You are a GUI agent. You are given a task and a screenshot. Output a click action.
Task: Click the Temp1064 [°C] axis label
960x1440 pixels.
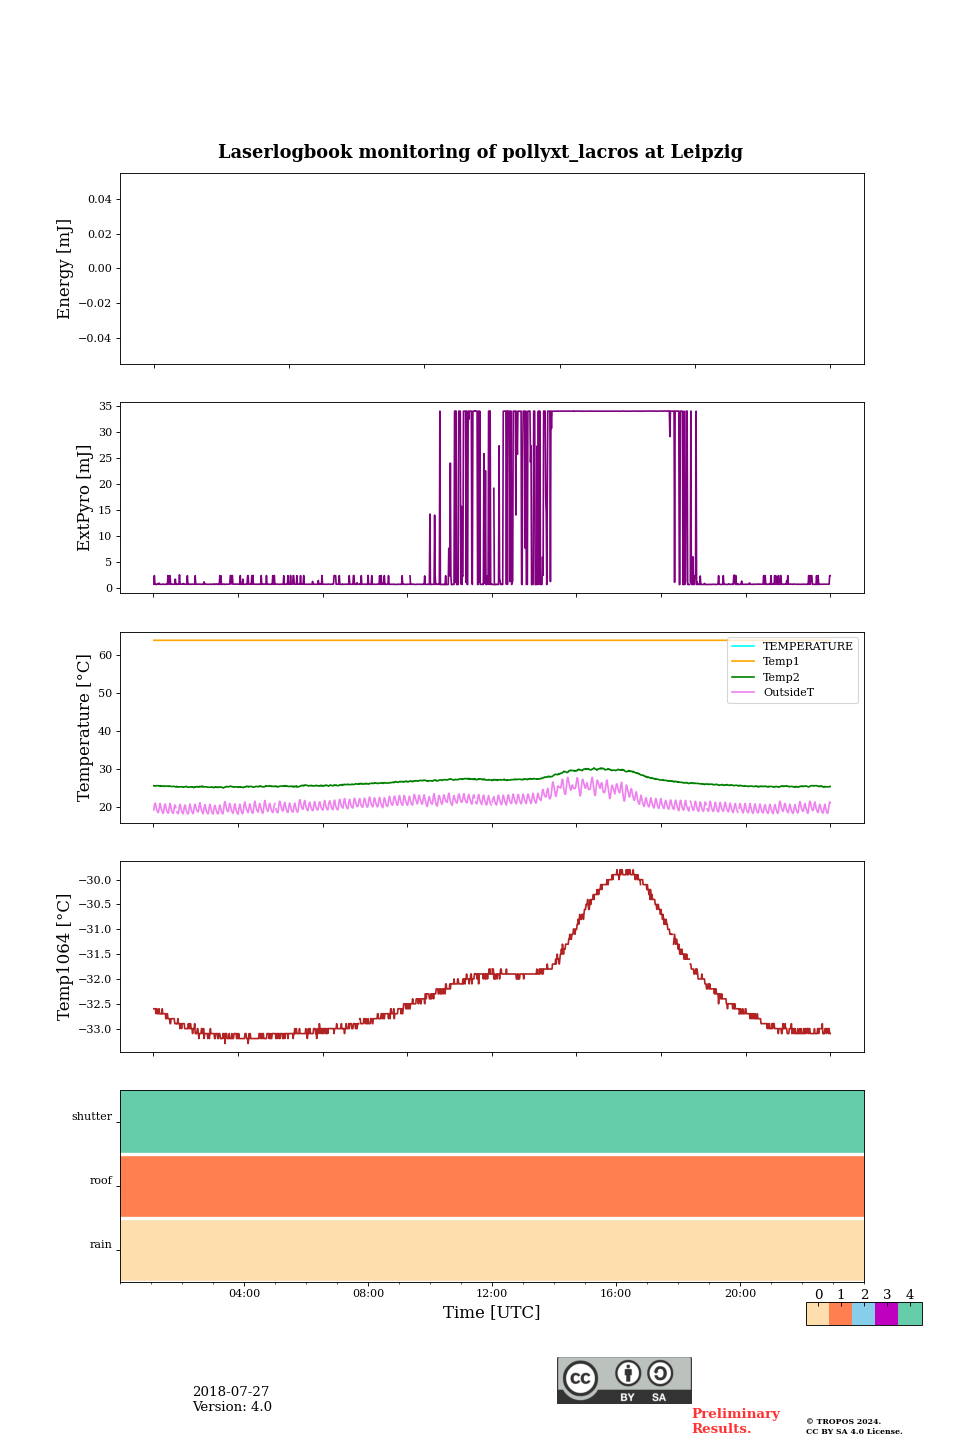[65, 957]
